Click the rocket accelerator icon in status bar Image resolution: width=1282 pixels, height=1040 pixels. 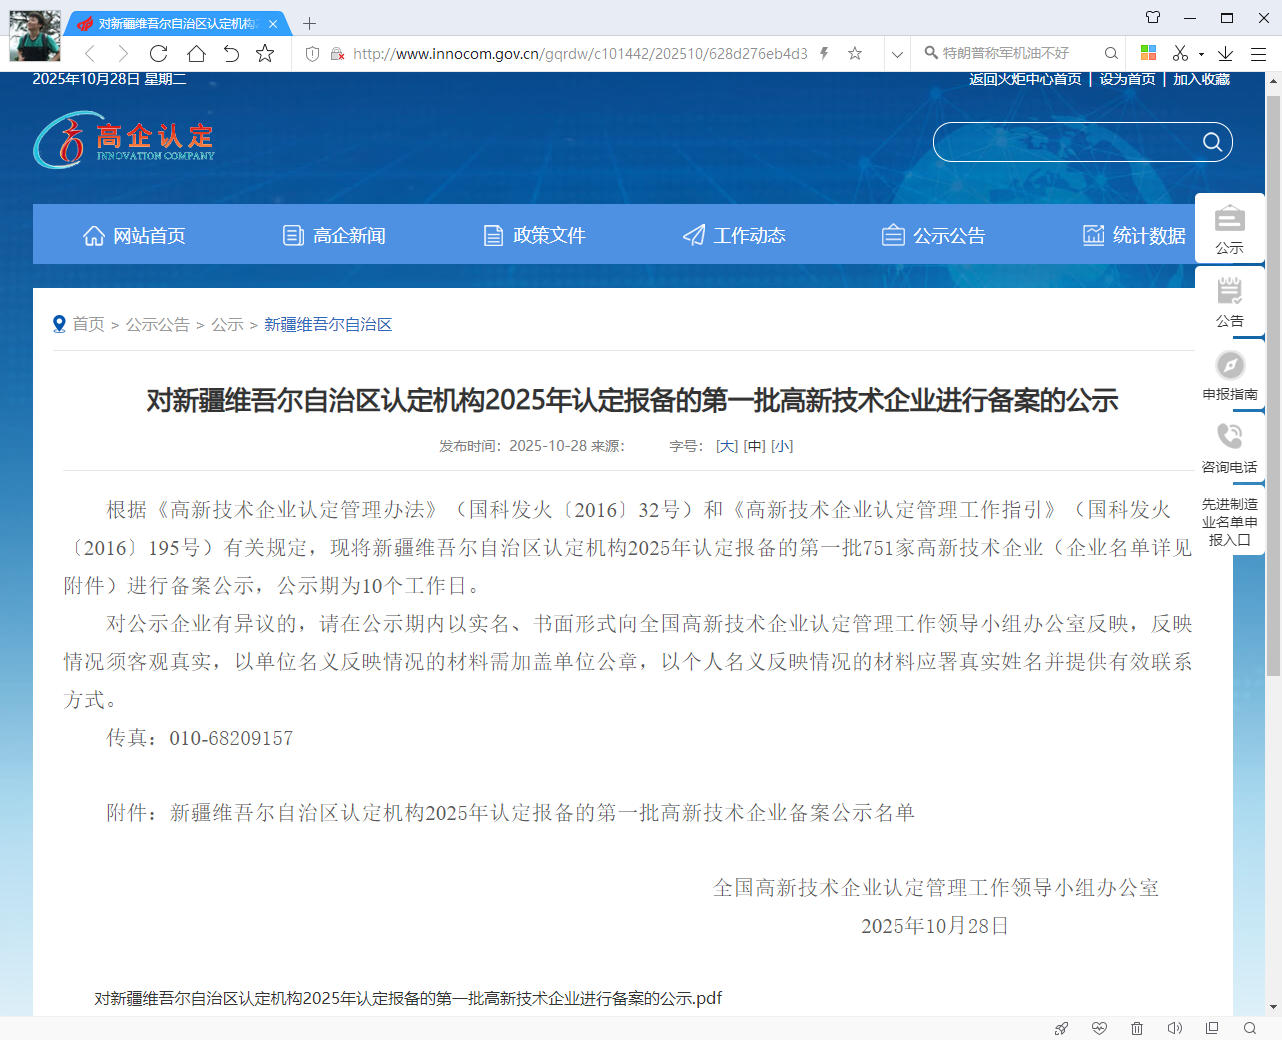coord(1061,1028)
